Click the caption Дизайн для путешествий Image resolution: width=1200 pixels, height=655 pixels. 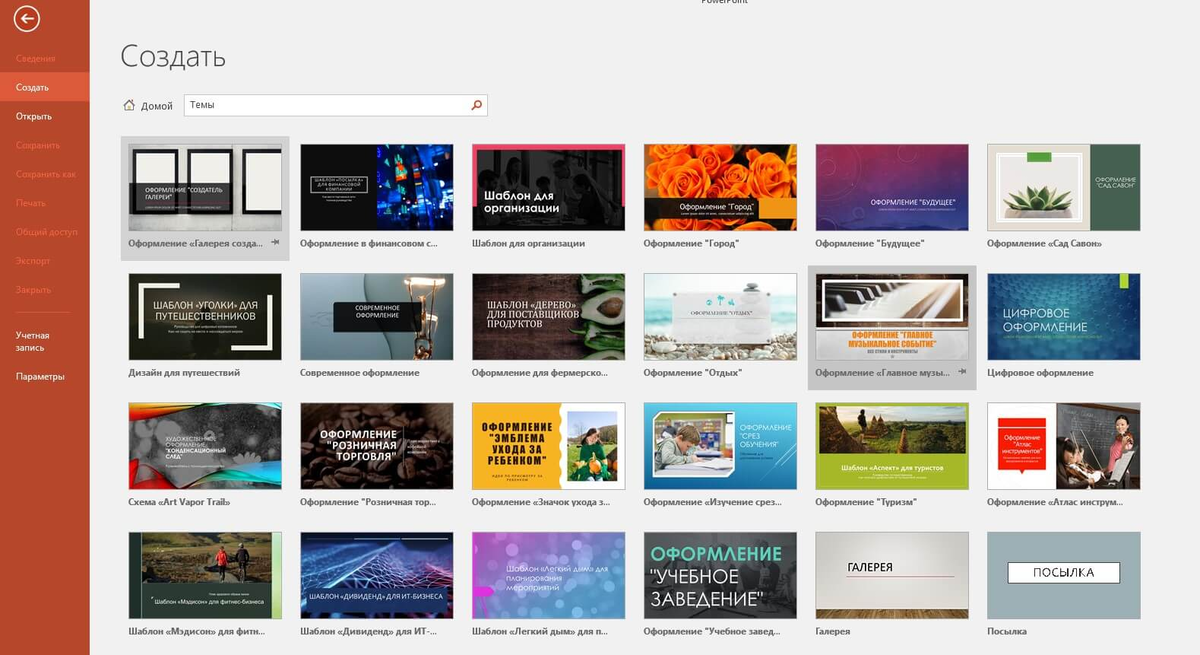(x=184, y=372)
